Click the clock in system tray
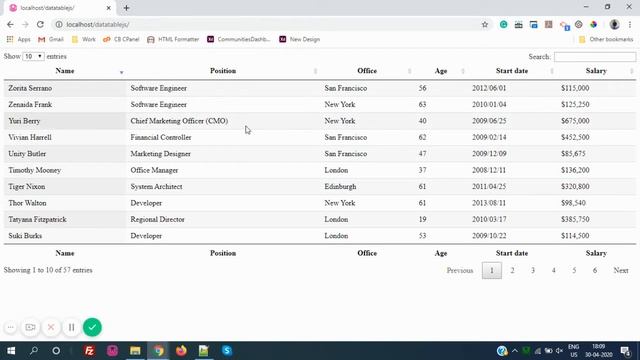The image size is (640, 360). tap(599, 351)
